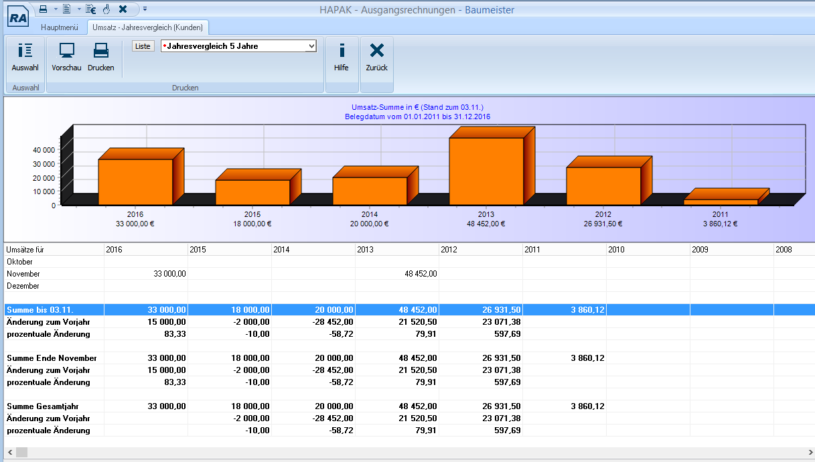Click the November 2013 value 48 452,00
This screenshot has height=462, width=815.
[420, 274]
